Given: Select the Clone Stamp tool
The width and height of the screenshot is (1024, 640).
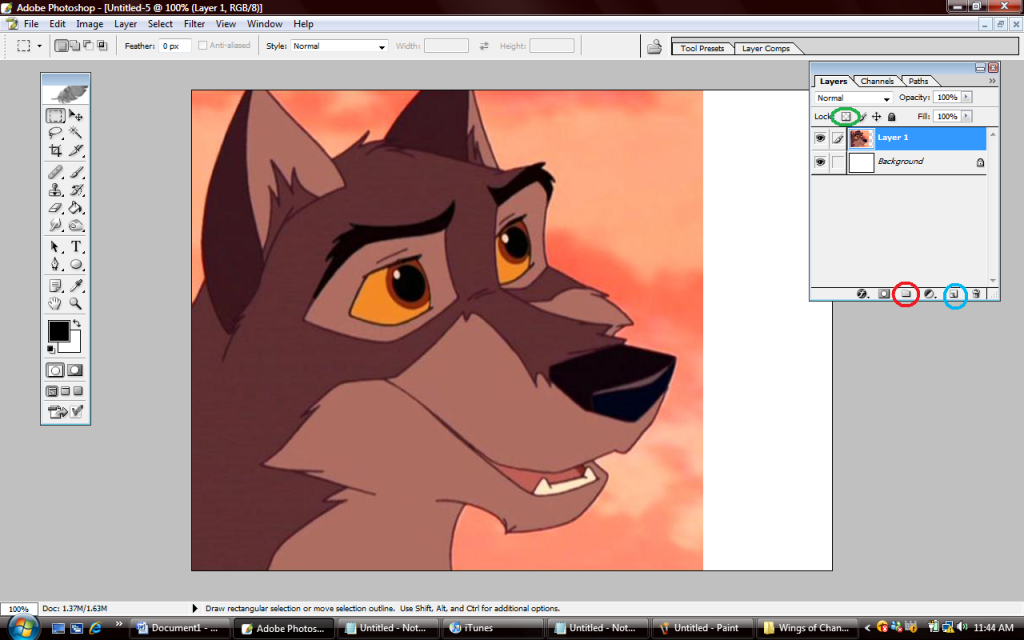Looking at the screenshot, I should [x=55, y=190].
